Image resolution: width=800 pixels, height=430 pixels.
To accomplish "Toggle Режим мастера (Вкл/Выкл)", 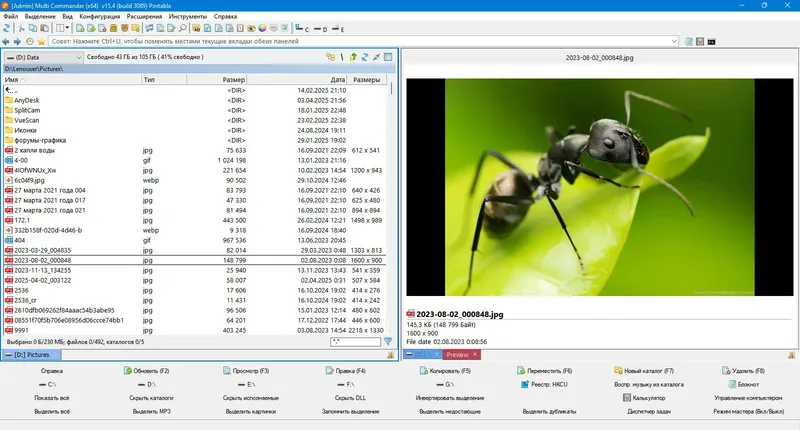I will pyautogui.click(x=748, y=411).
